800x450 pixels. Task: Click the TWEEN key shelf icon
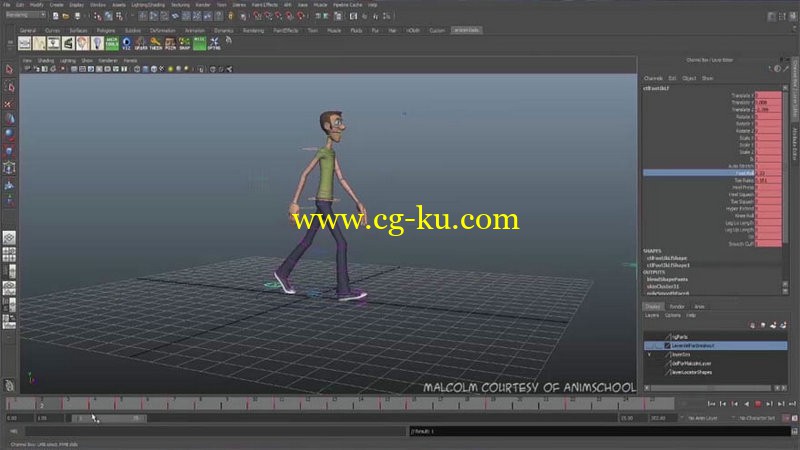click(156, 43)
